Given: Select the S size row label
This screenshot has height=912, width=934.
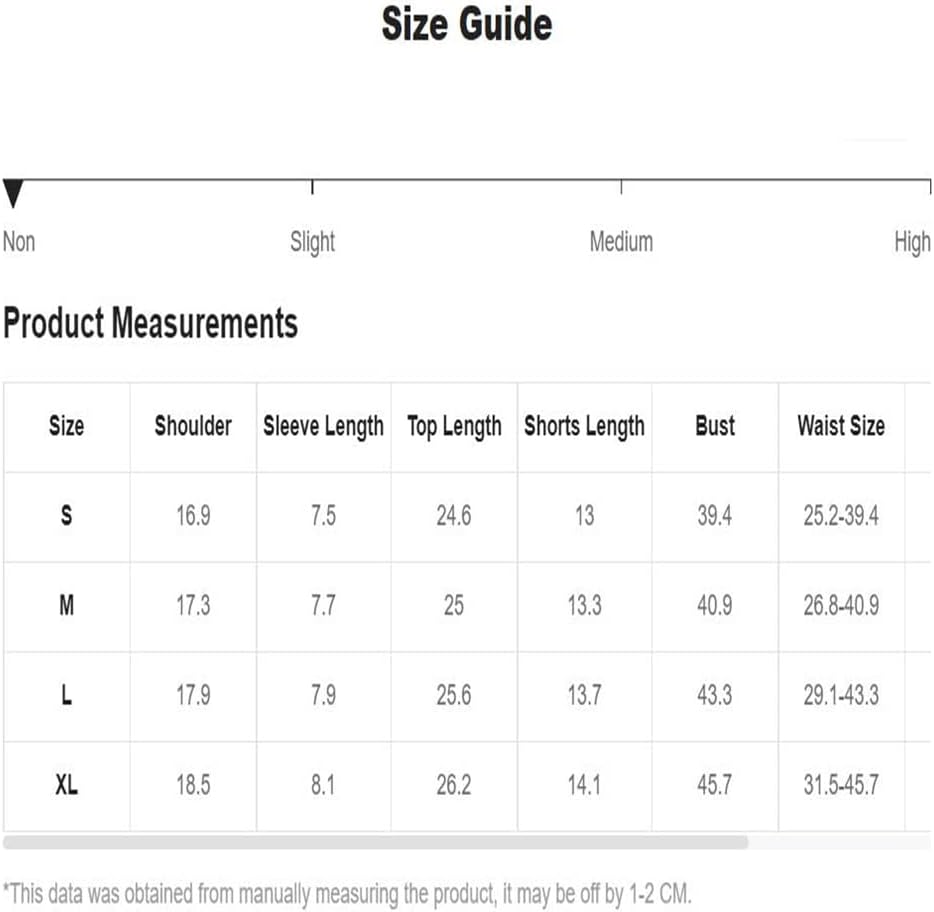Looking at the screenshot, I should click(x=66, y=516).
